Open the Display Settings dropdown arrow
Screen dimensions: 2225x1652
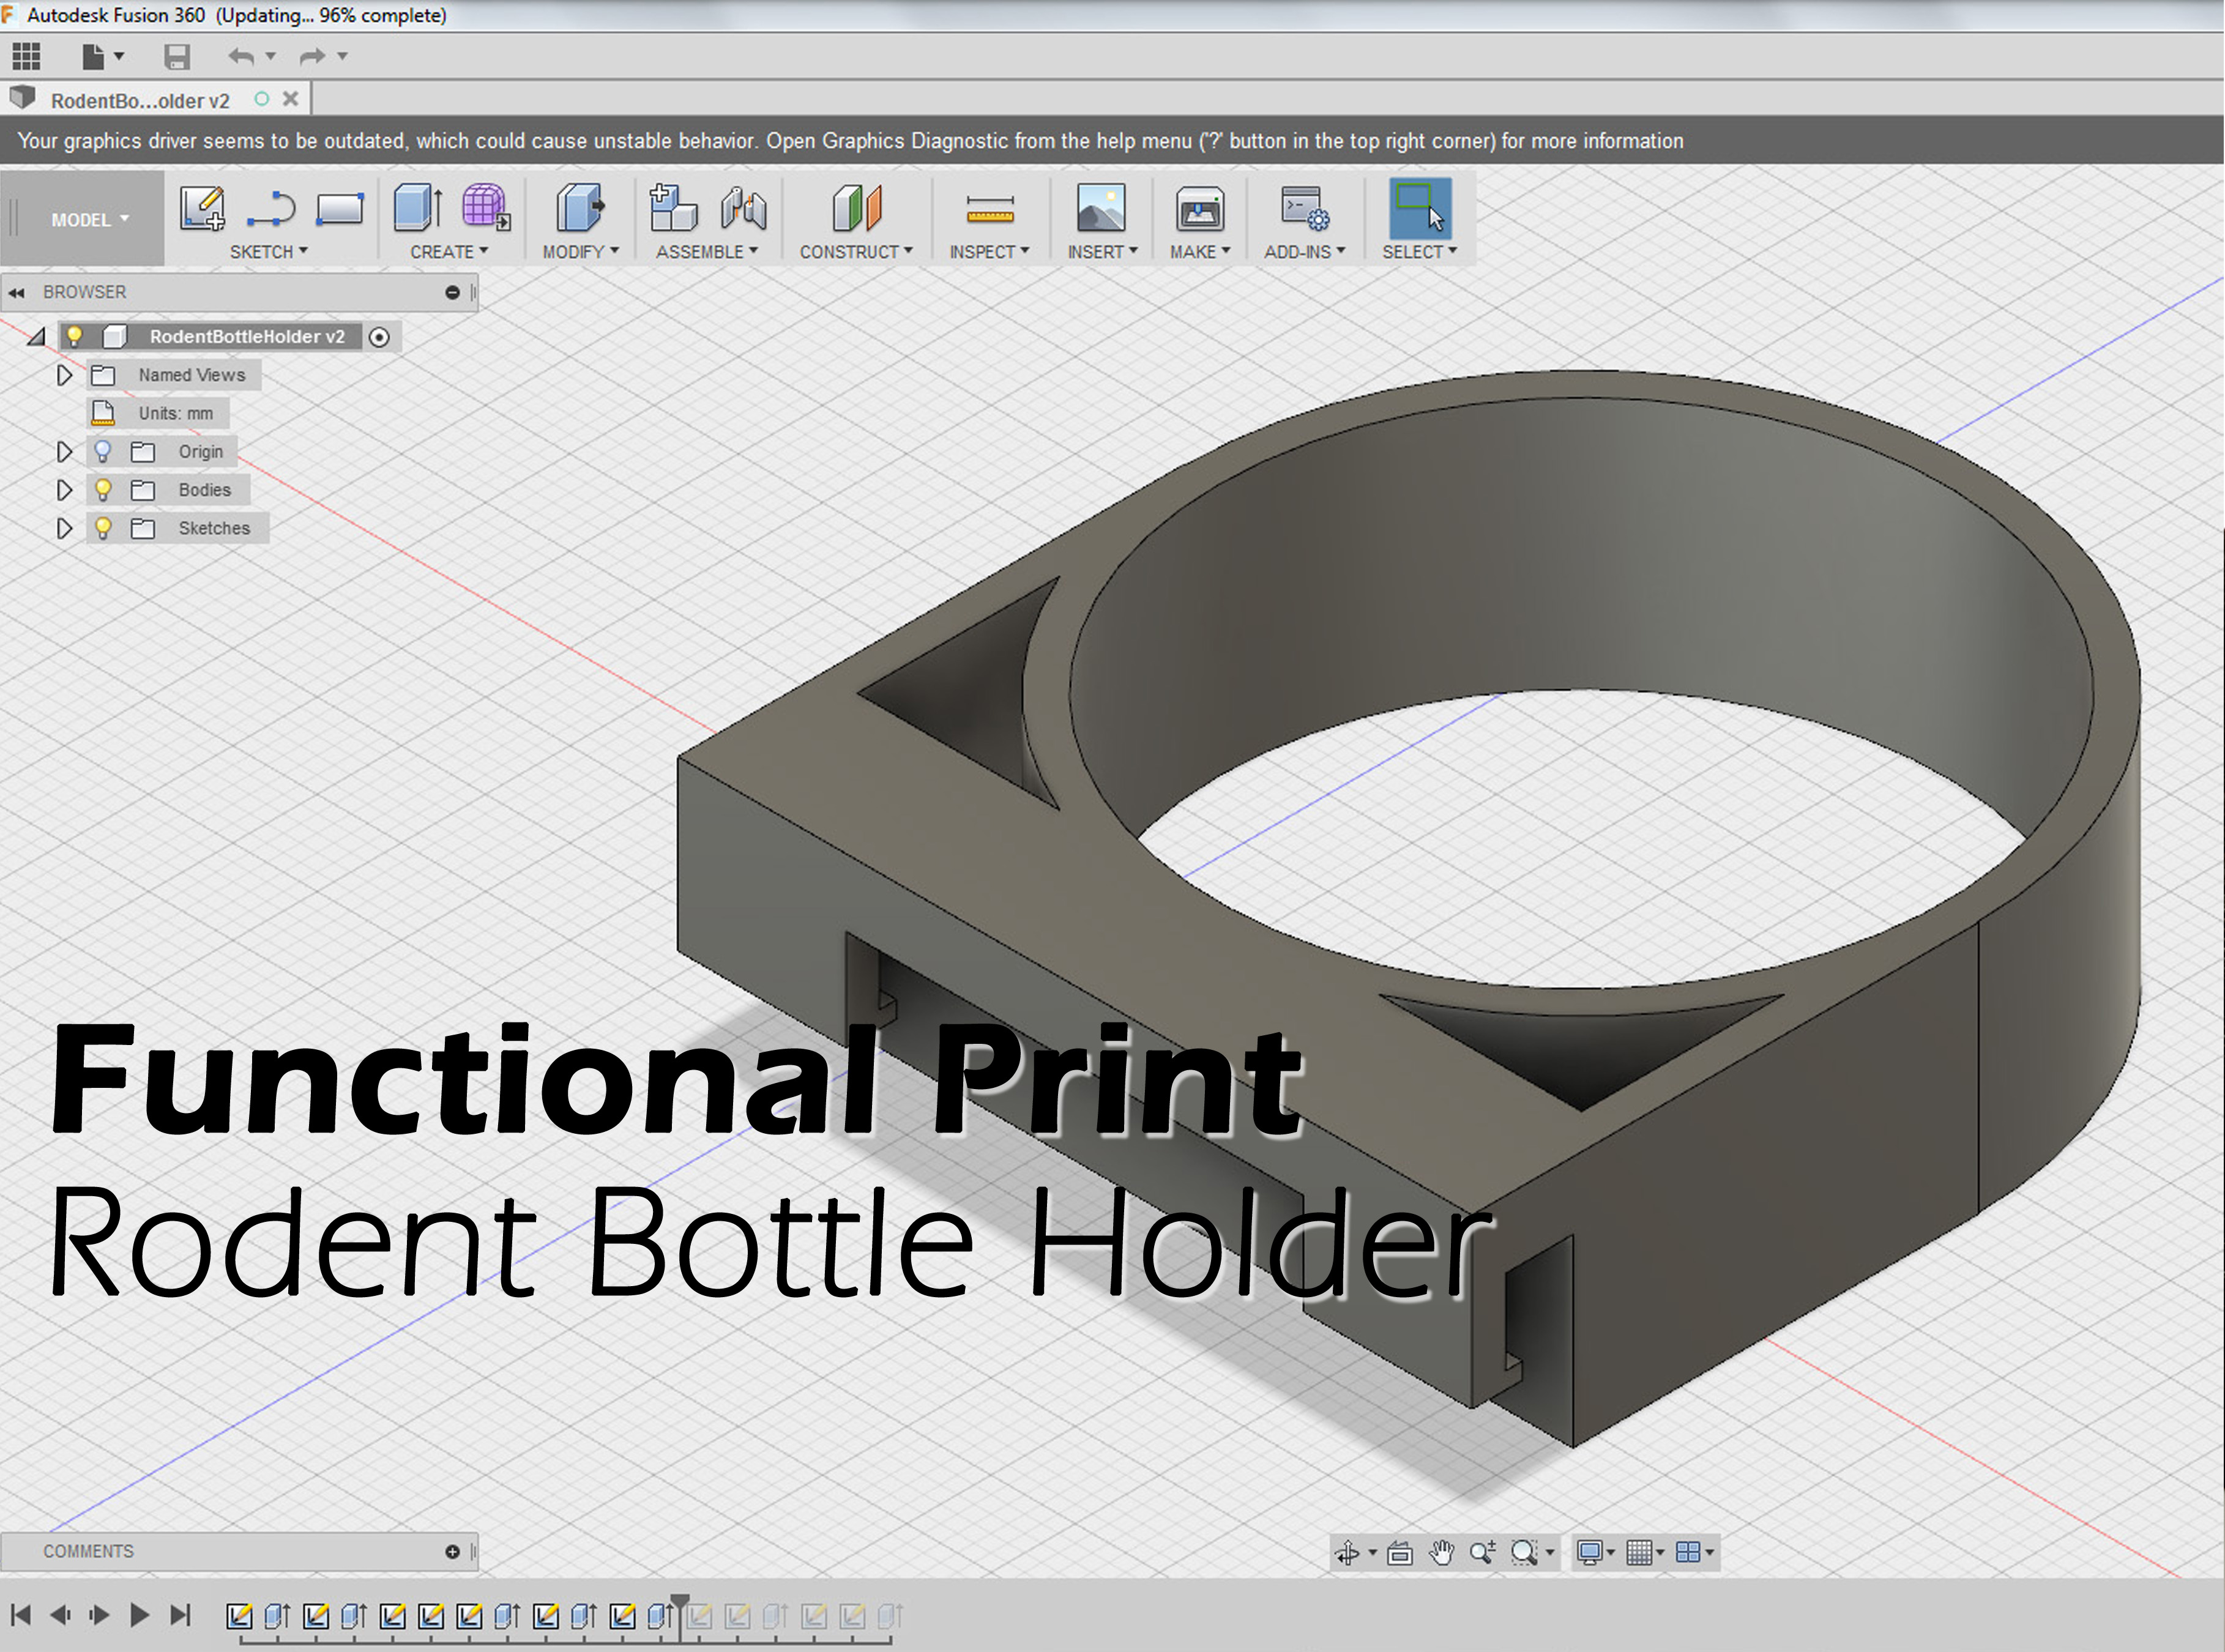click(x=1611, y=1552)
